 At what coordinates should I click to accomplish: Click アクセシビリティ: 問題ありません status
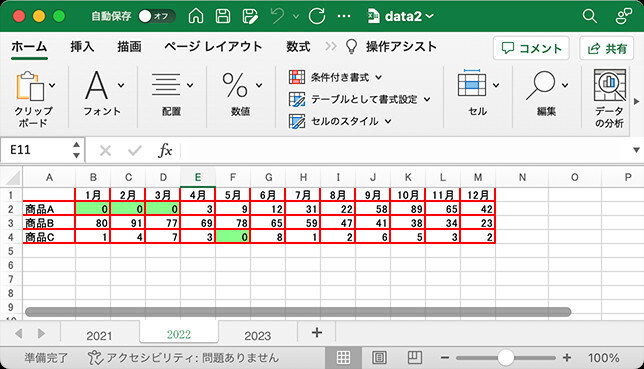[184, 357]
